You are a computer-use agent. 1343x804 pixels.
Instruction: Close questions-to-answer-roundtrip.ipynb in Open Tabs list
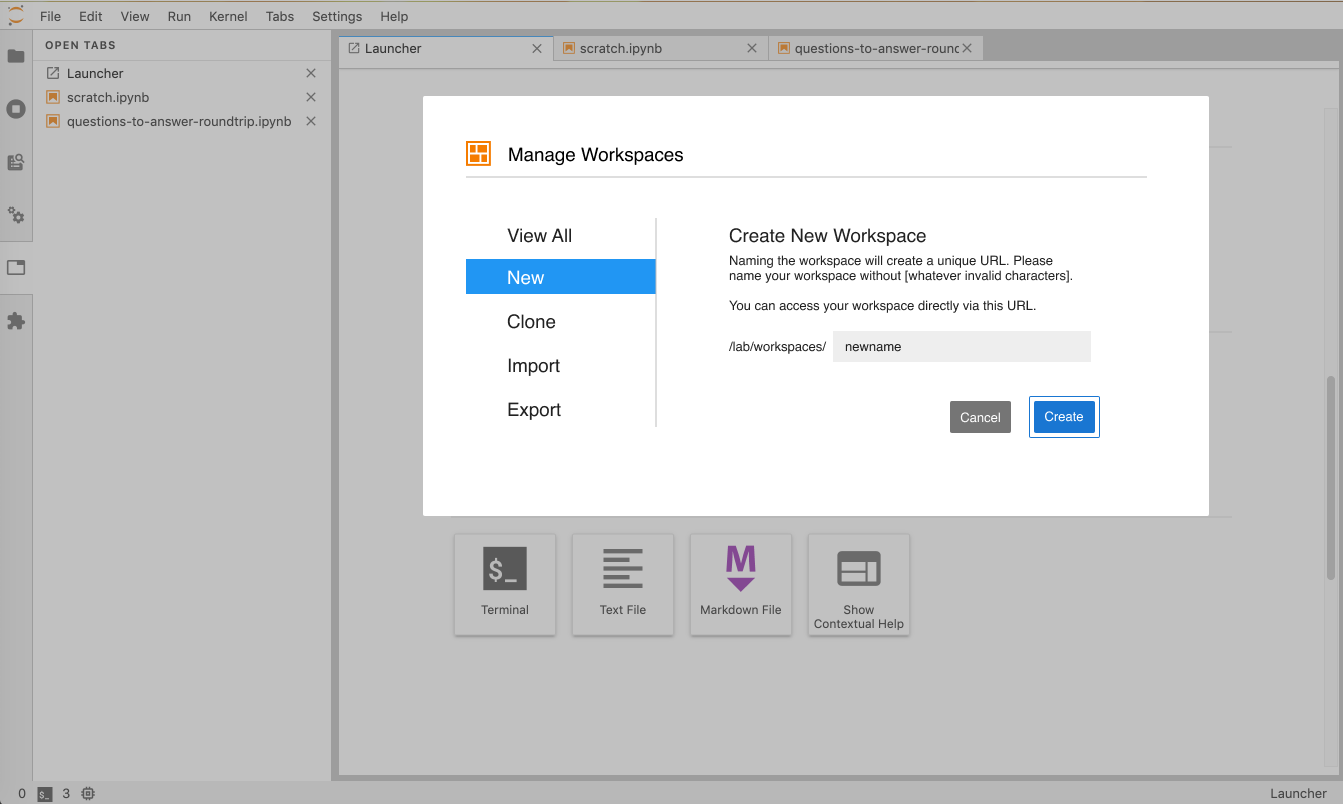311,121
